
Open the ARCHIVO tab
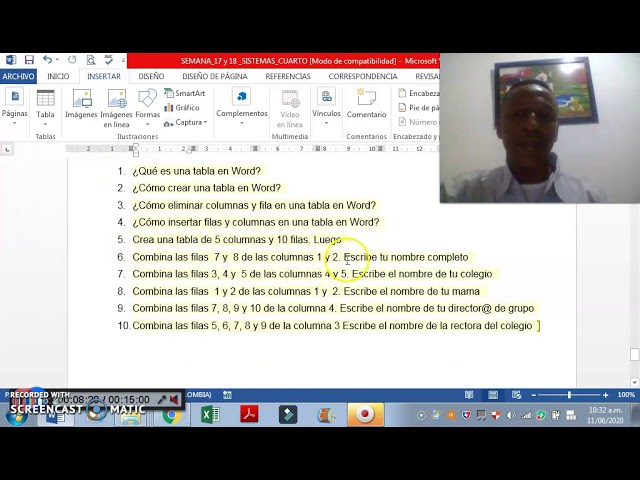coord(18,76)
